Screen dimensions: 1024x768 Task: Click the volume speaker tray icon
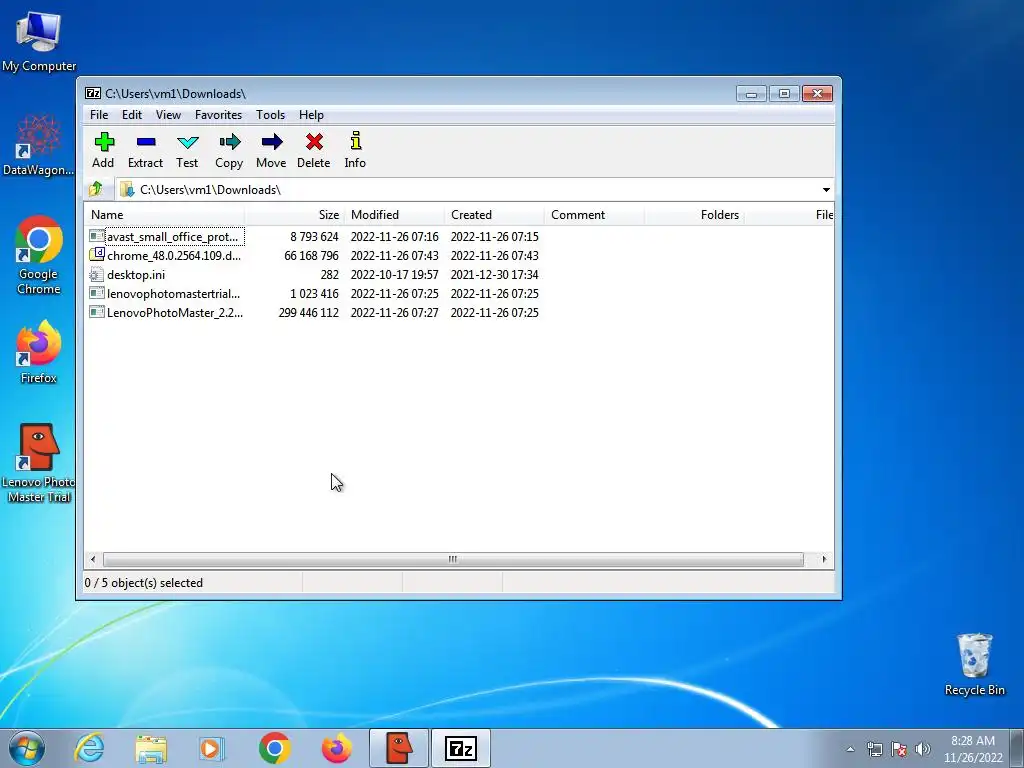click(x=923, y=749)
